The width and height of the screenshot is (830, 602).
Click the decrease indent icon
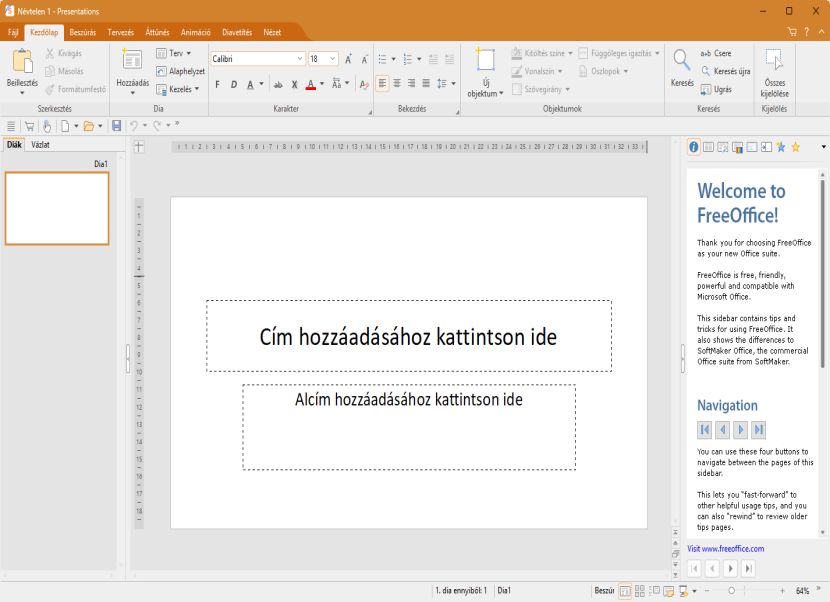tap(433, 59)
